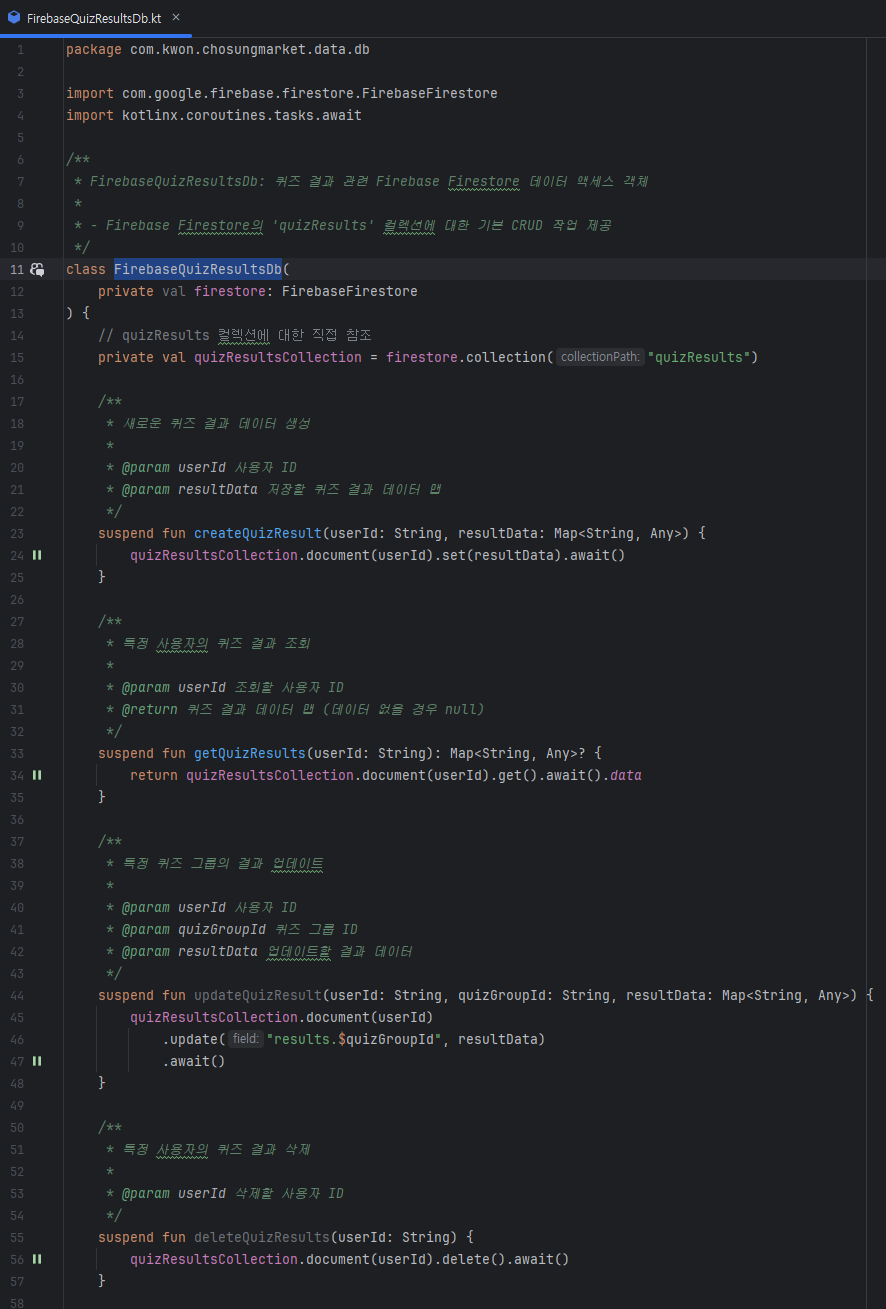886x1309 pixels.
Task: Click the comment on line 14
Action: [235, 335]
